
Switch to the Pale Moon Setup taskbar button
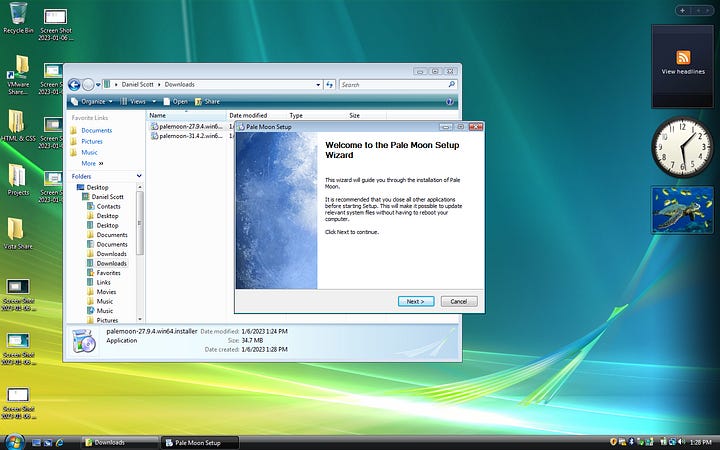coord(201,443)
